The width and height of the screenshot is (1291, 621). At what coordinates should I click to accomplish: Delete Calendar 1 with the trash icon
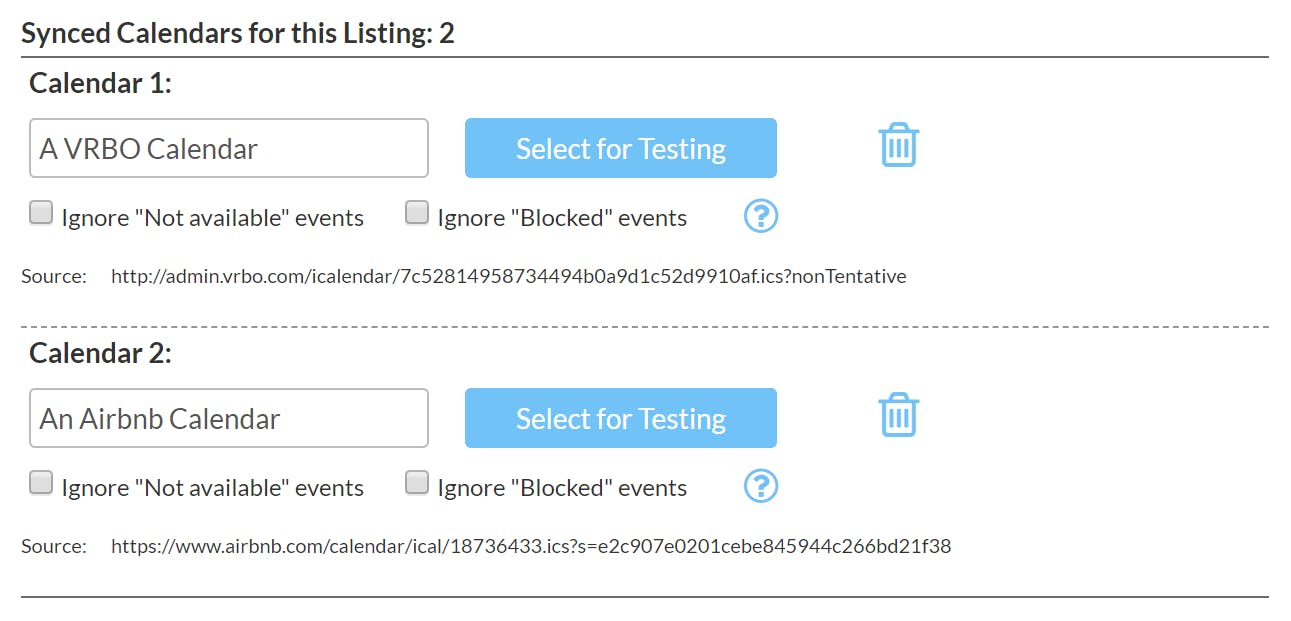tap(898, 146)
